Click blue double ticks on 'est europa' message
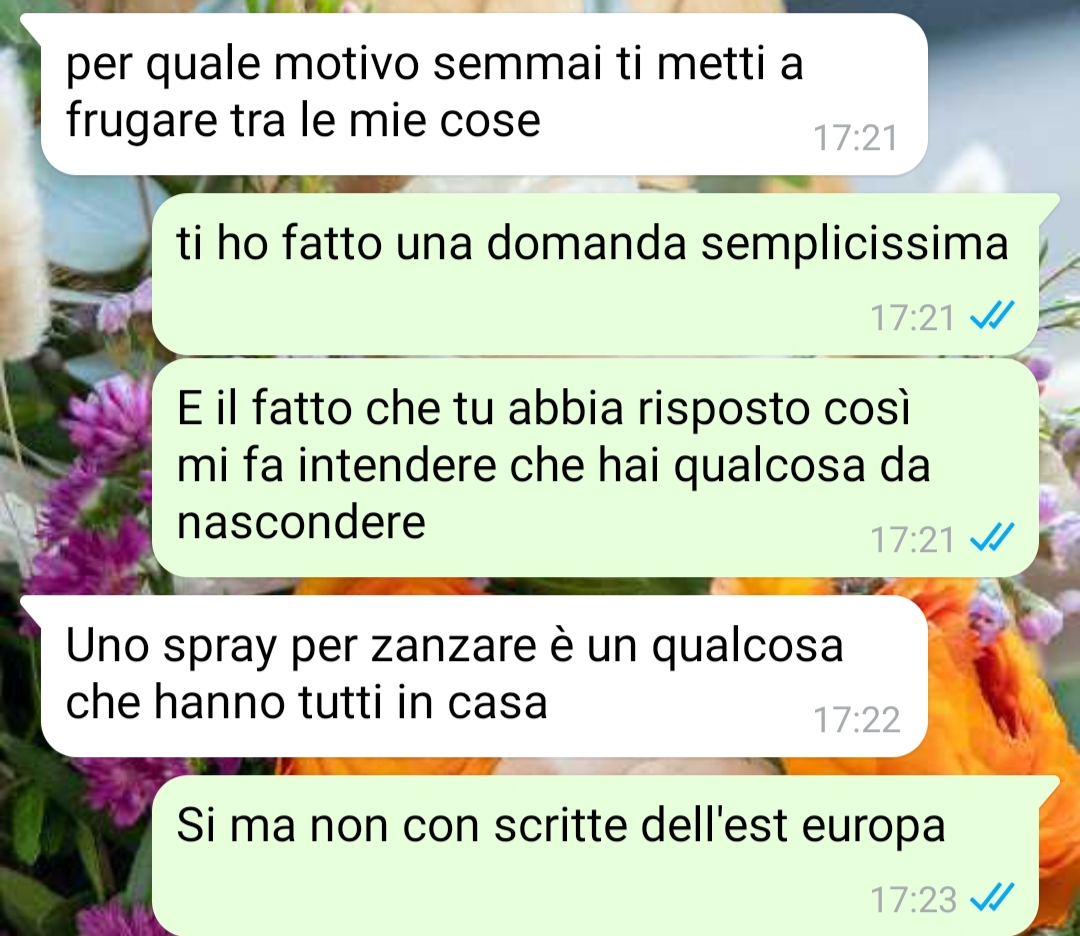This screenshot has width=1080, height=936. point(992,898)
